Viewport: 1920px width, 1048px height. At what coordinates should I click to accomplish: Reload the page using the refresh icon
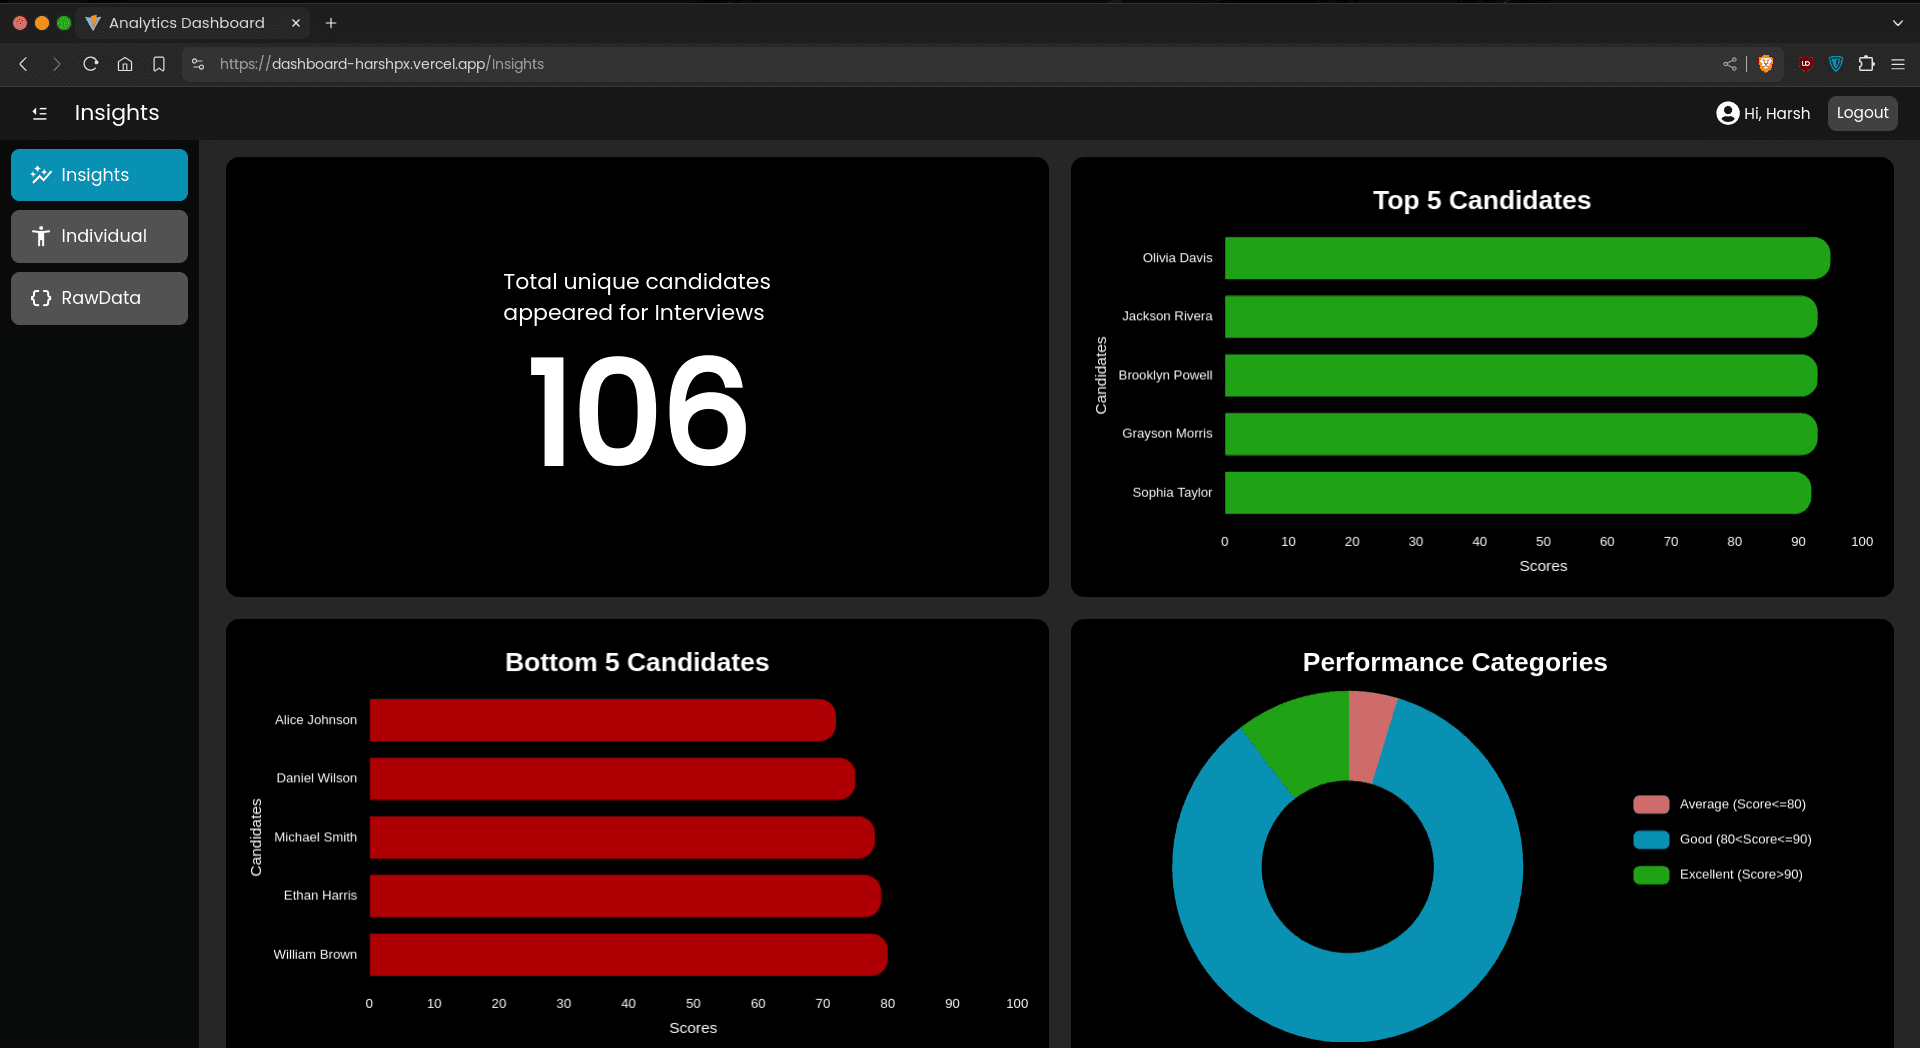click(x=90, y=64)
